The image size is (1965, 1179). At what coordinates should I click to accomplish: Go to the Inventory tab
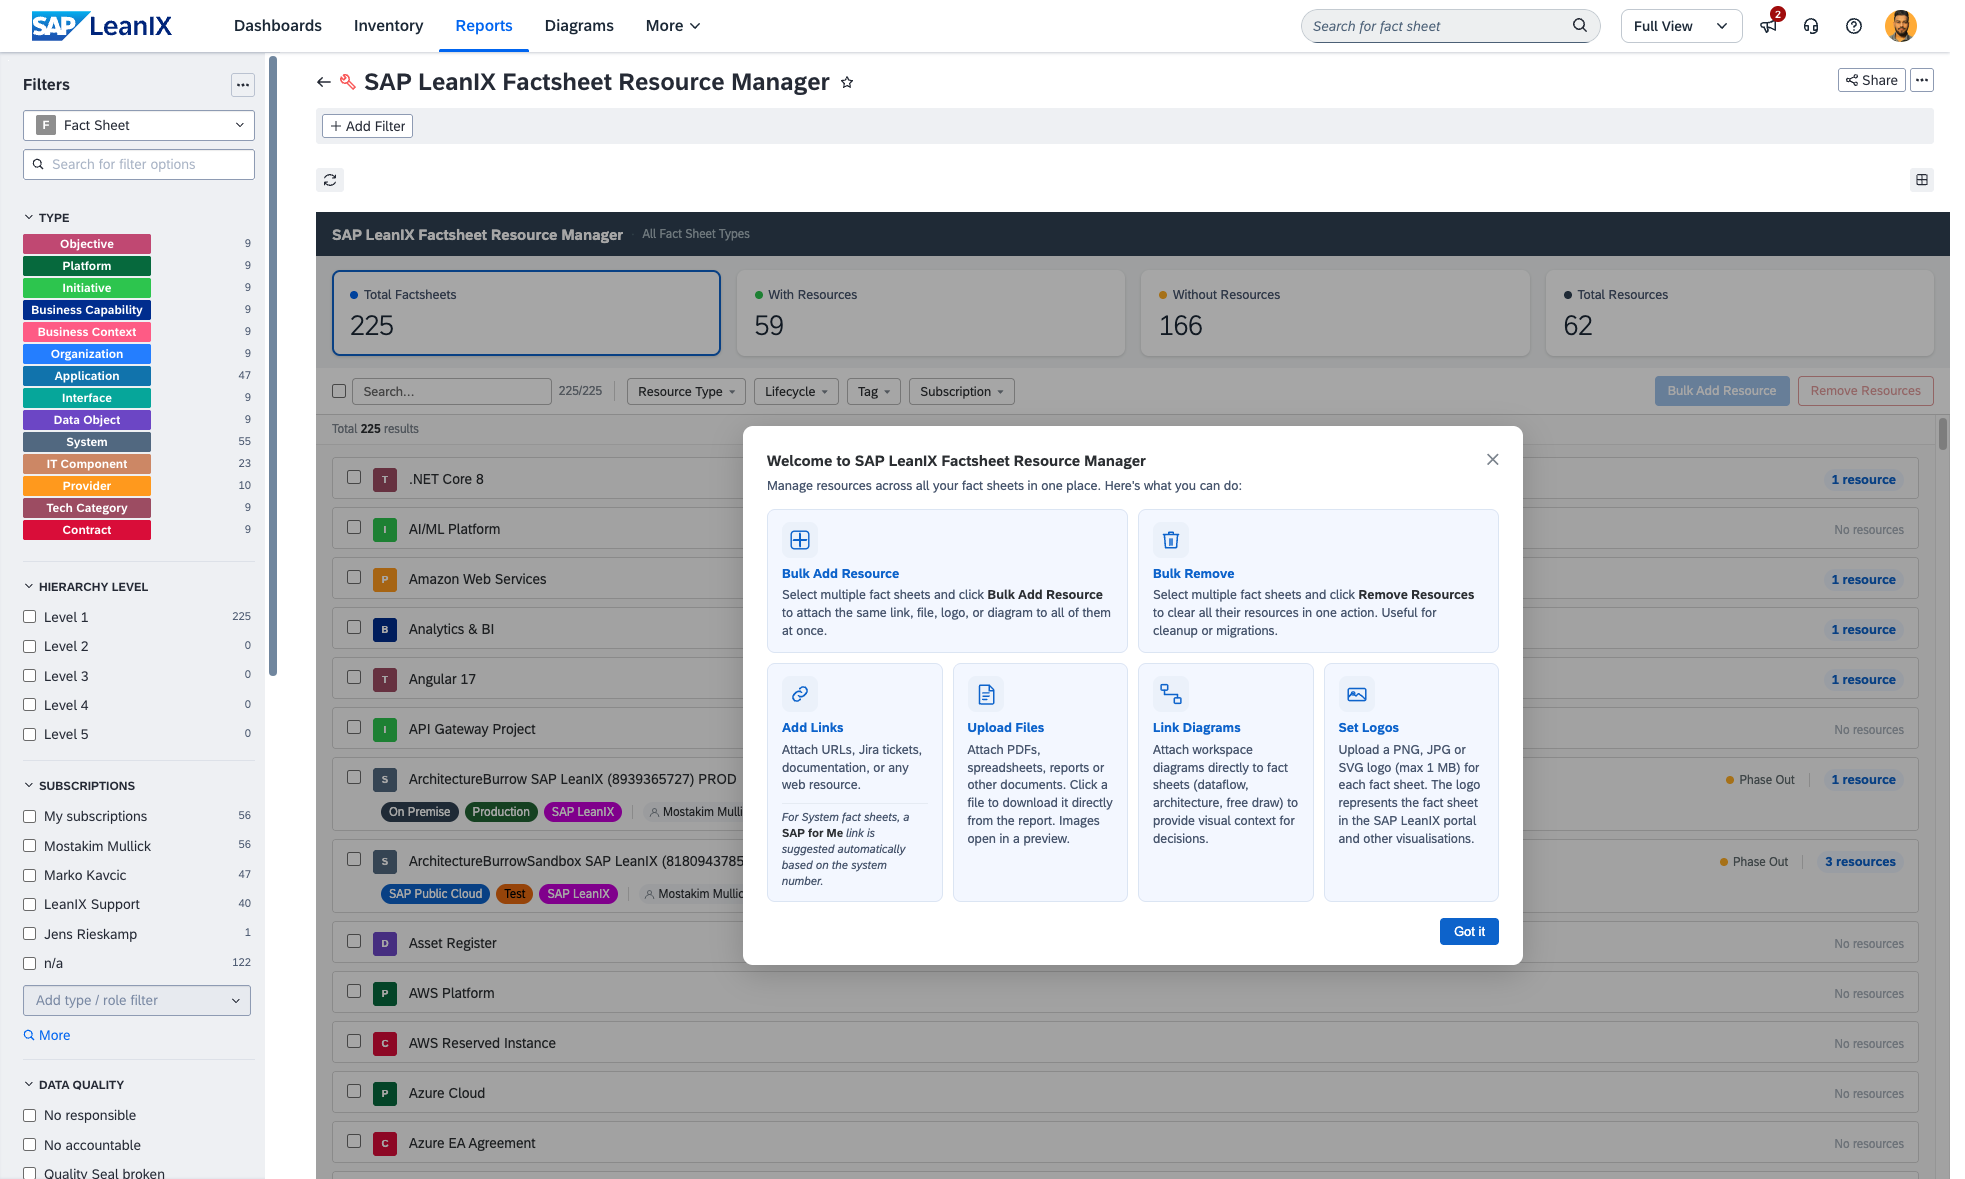(x=388, y=26)
